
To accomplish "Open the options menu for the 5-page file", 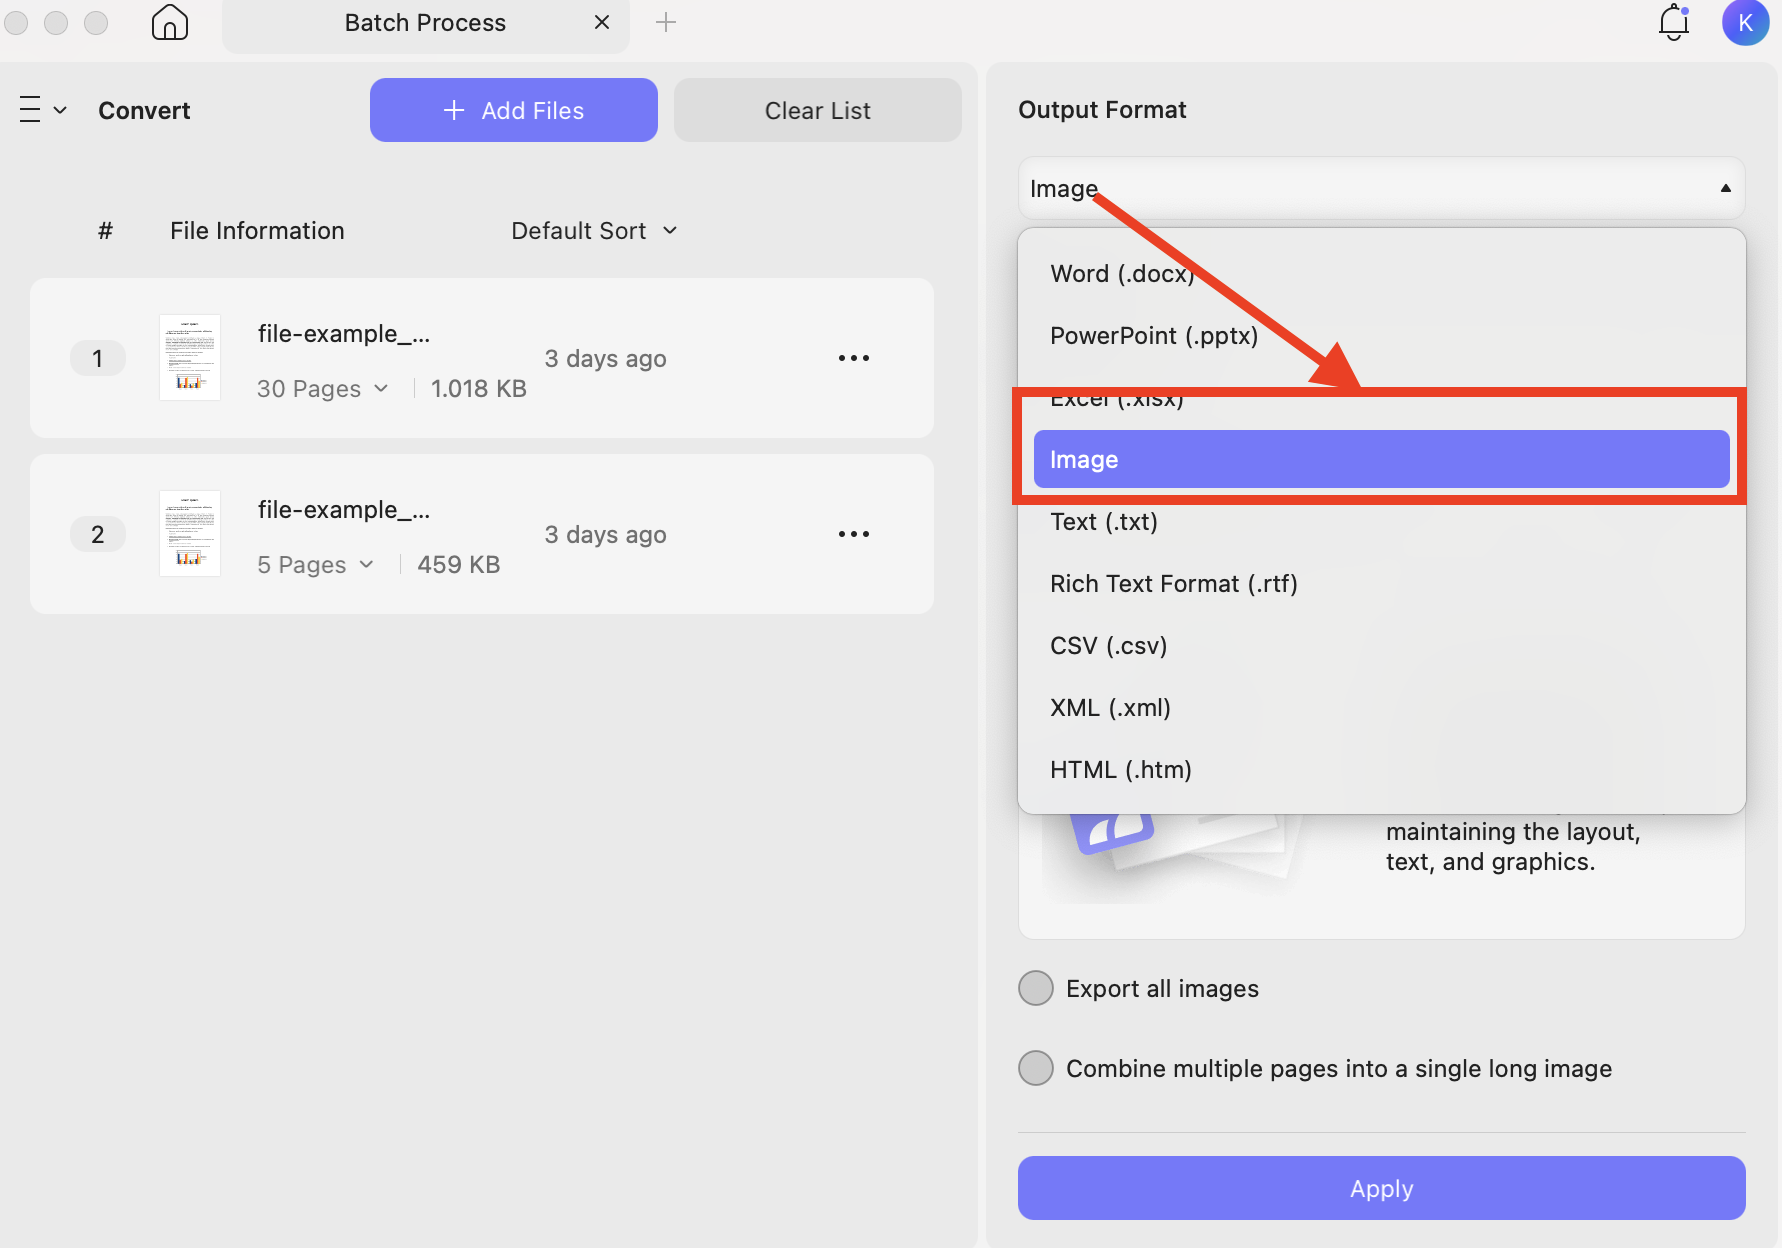I will pos(853,533).
